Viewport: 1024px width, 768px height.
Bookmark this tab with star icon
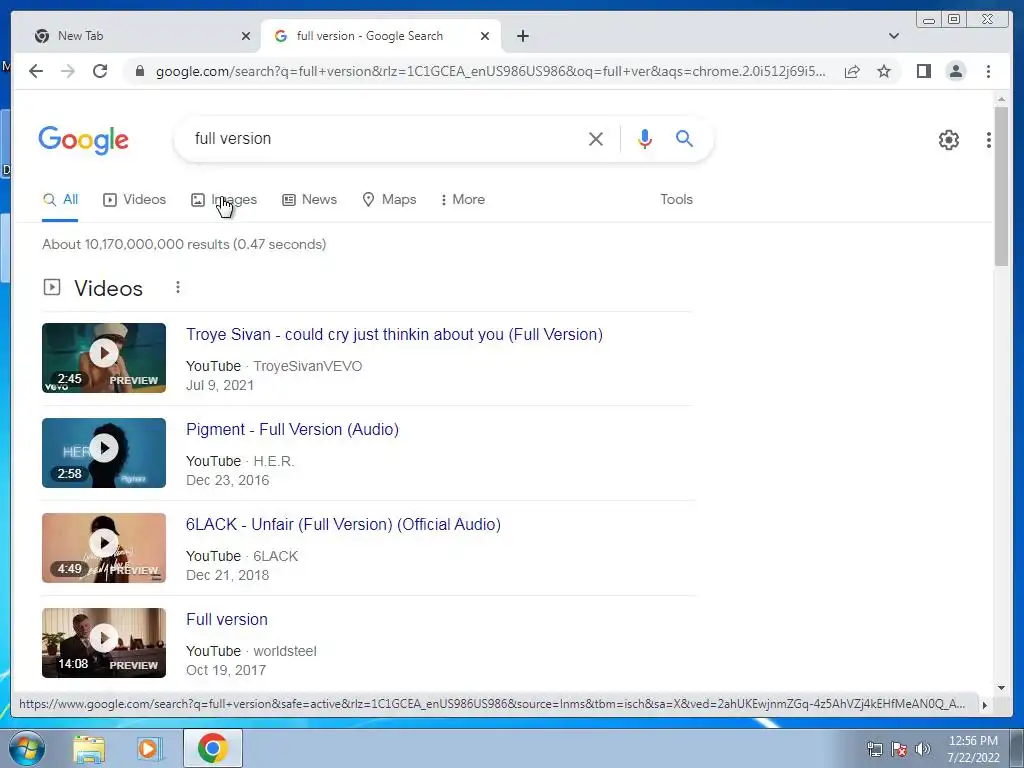pos(884,71)
